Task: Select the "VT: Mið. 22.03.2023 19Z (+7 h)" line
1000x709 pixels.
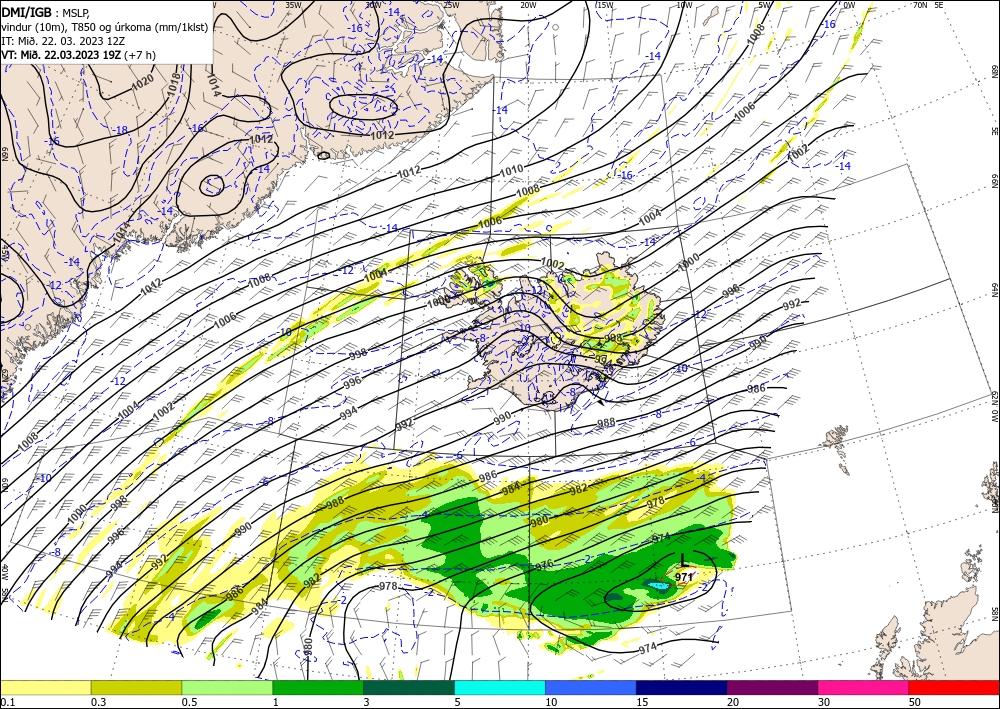Action: pos(78,55)
